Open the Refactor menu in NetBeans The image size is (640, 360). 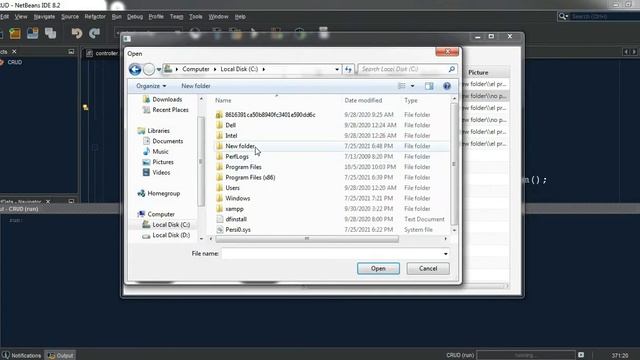coord(95,17)
